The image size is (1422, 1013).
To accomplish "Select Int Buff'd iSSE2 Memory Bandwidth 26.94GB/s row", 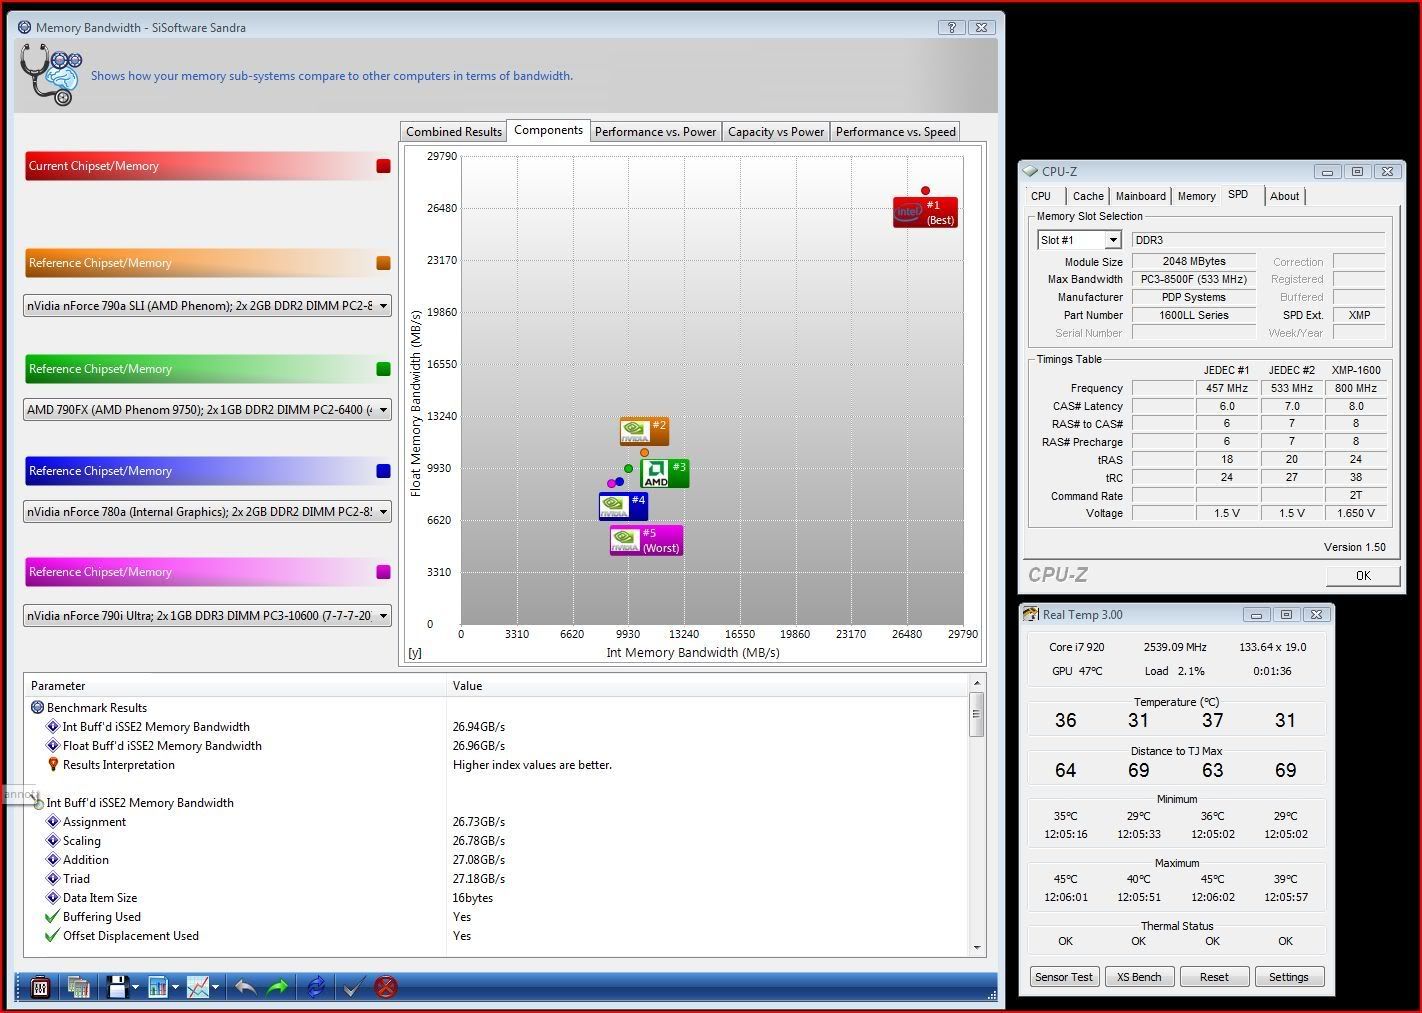I will point(497,727).
